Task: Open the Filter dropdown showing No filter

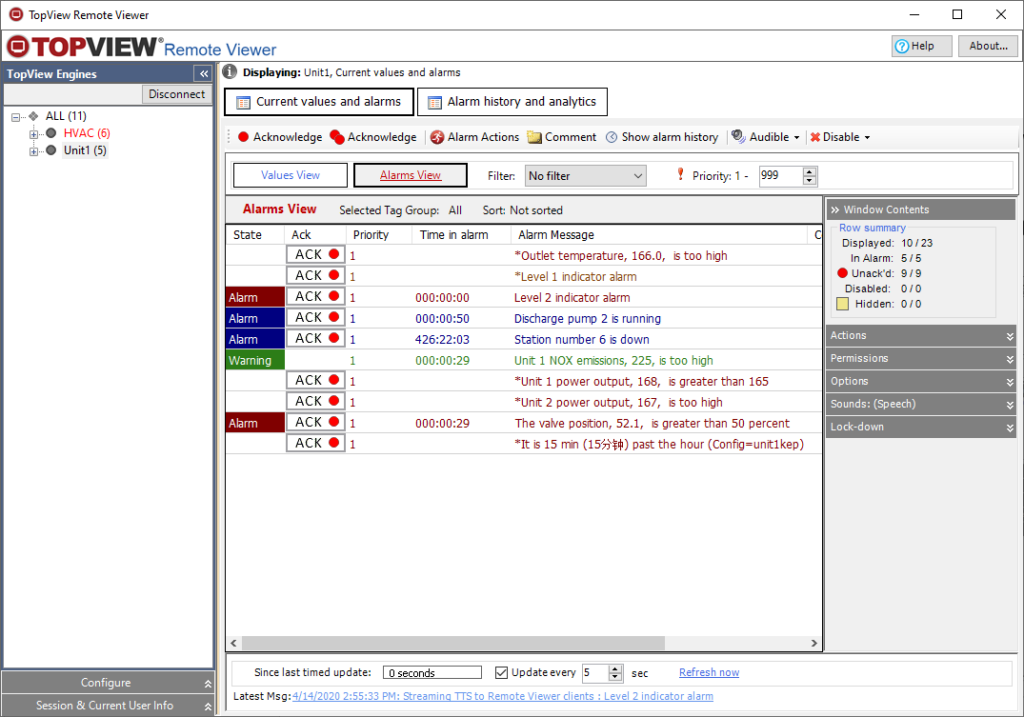Action: tap(586, 176)
